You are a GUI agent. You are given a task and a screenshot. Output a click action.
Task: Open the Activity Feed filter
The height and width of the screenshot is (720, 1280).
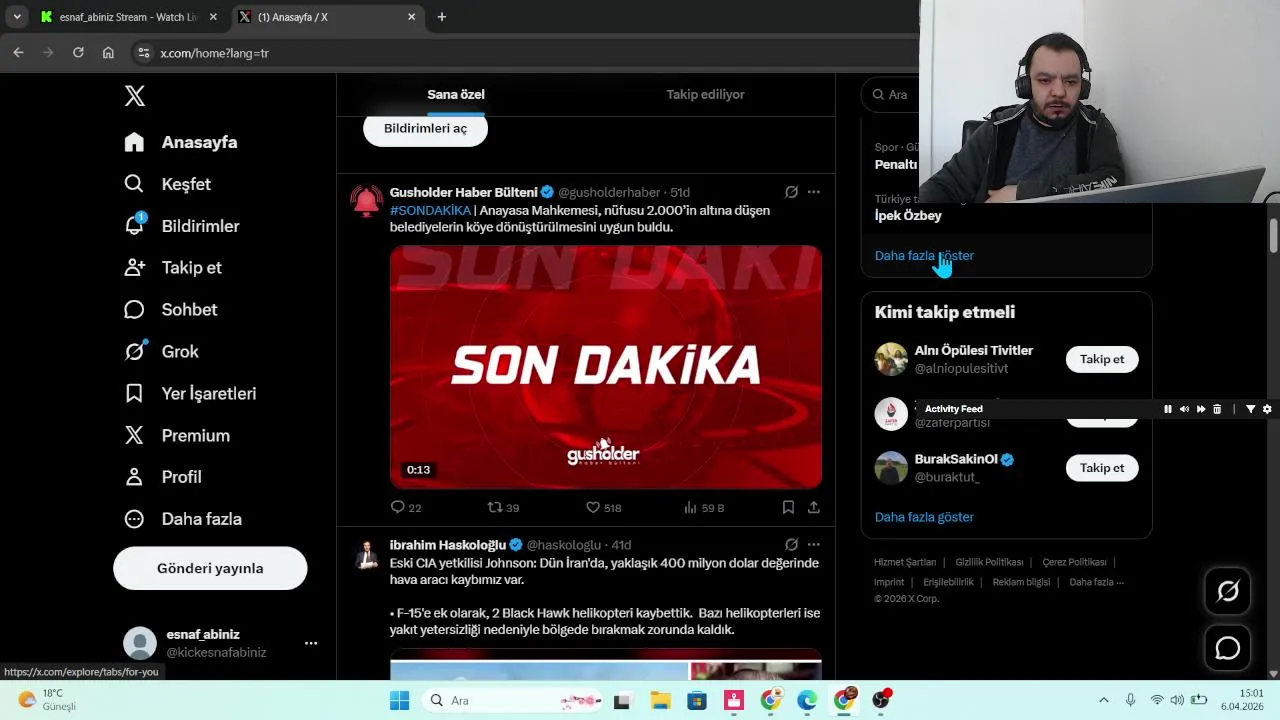coord(1250,409)
